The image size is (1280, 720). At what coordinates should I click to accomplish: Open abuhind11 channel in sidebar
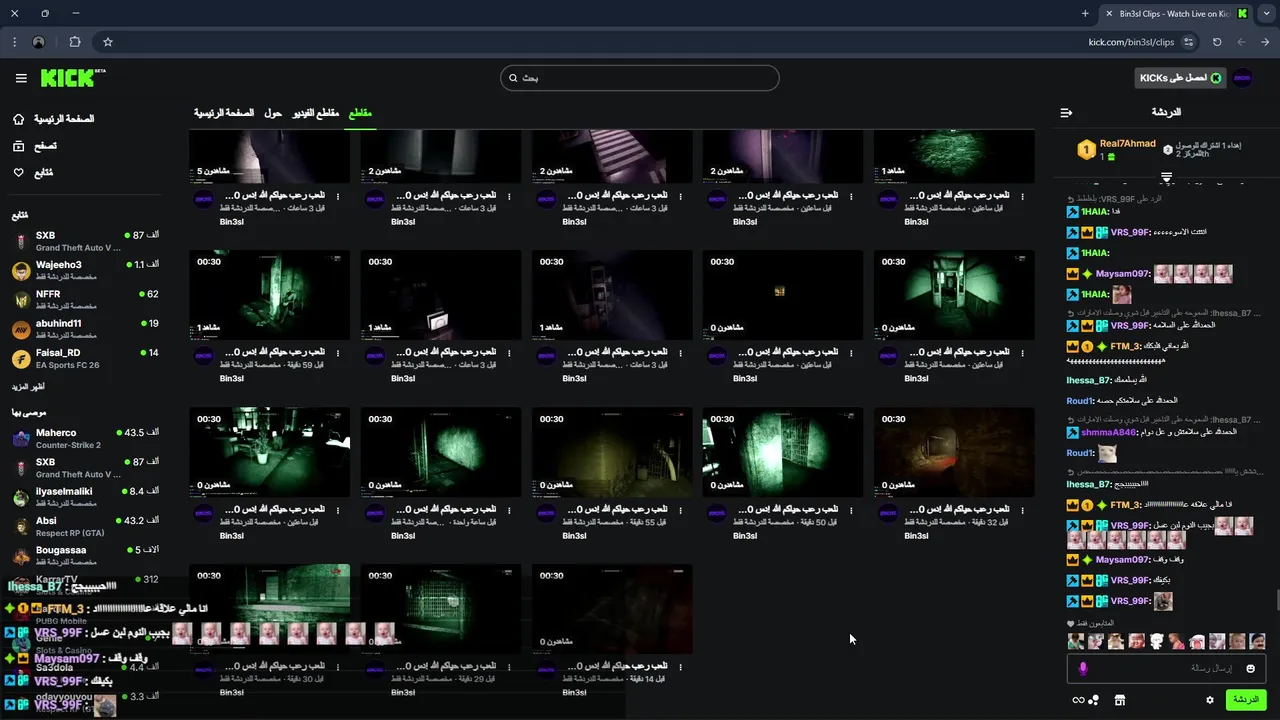click(x=85, y=329)
